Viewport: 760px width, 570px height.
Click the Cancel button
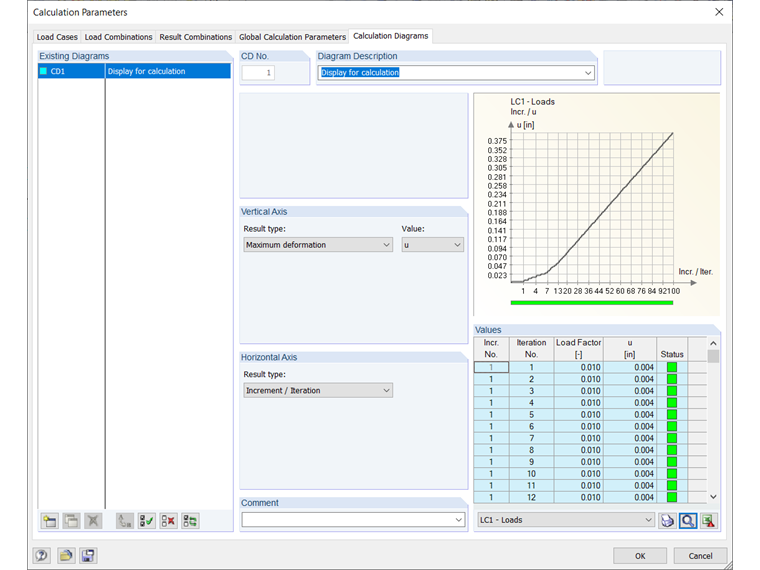click(700, 556)
